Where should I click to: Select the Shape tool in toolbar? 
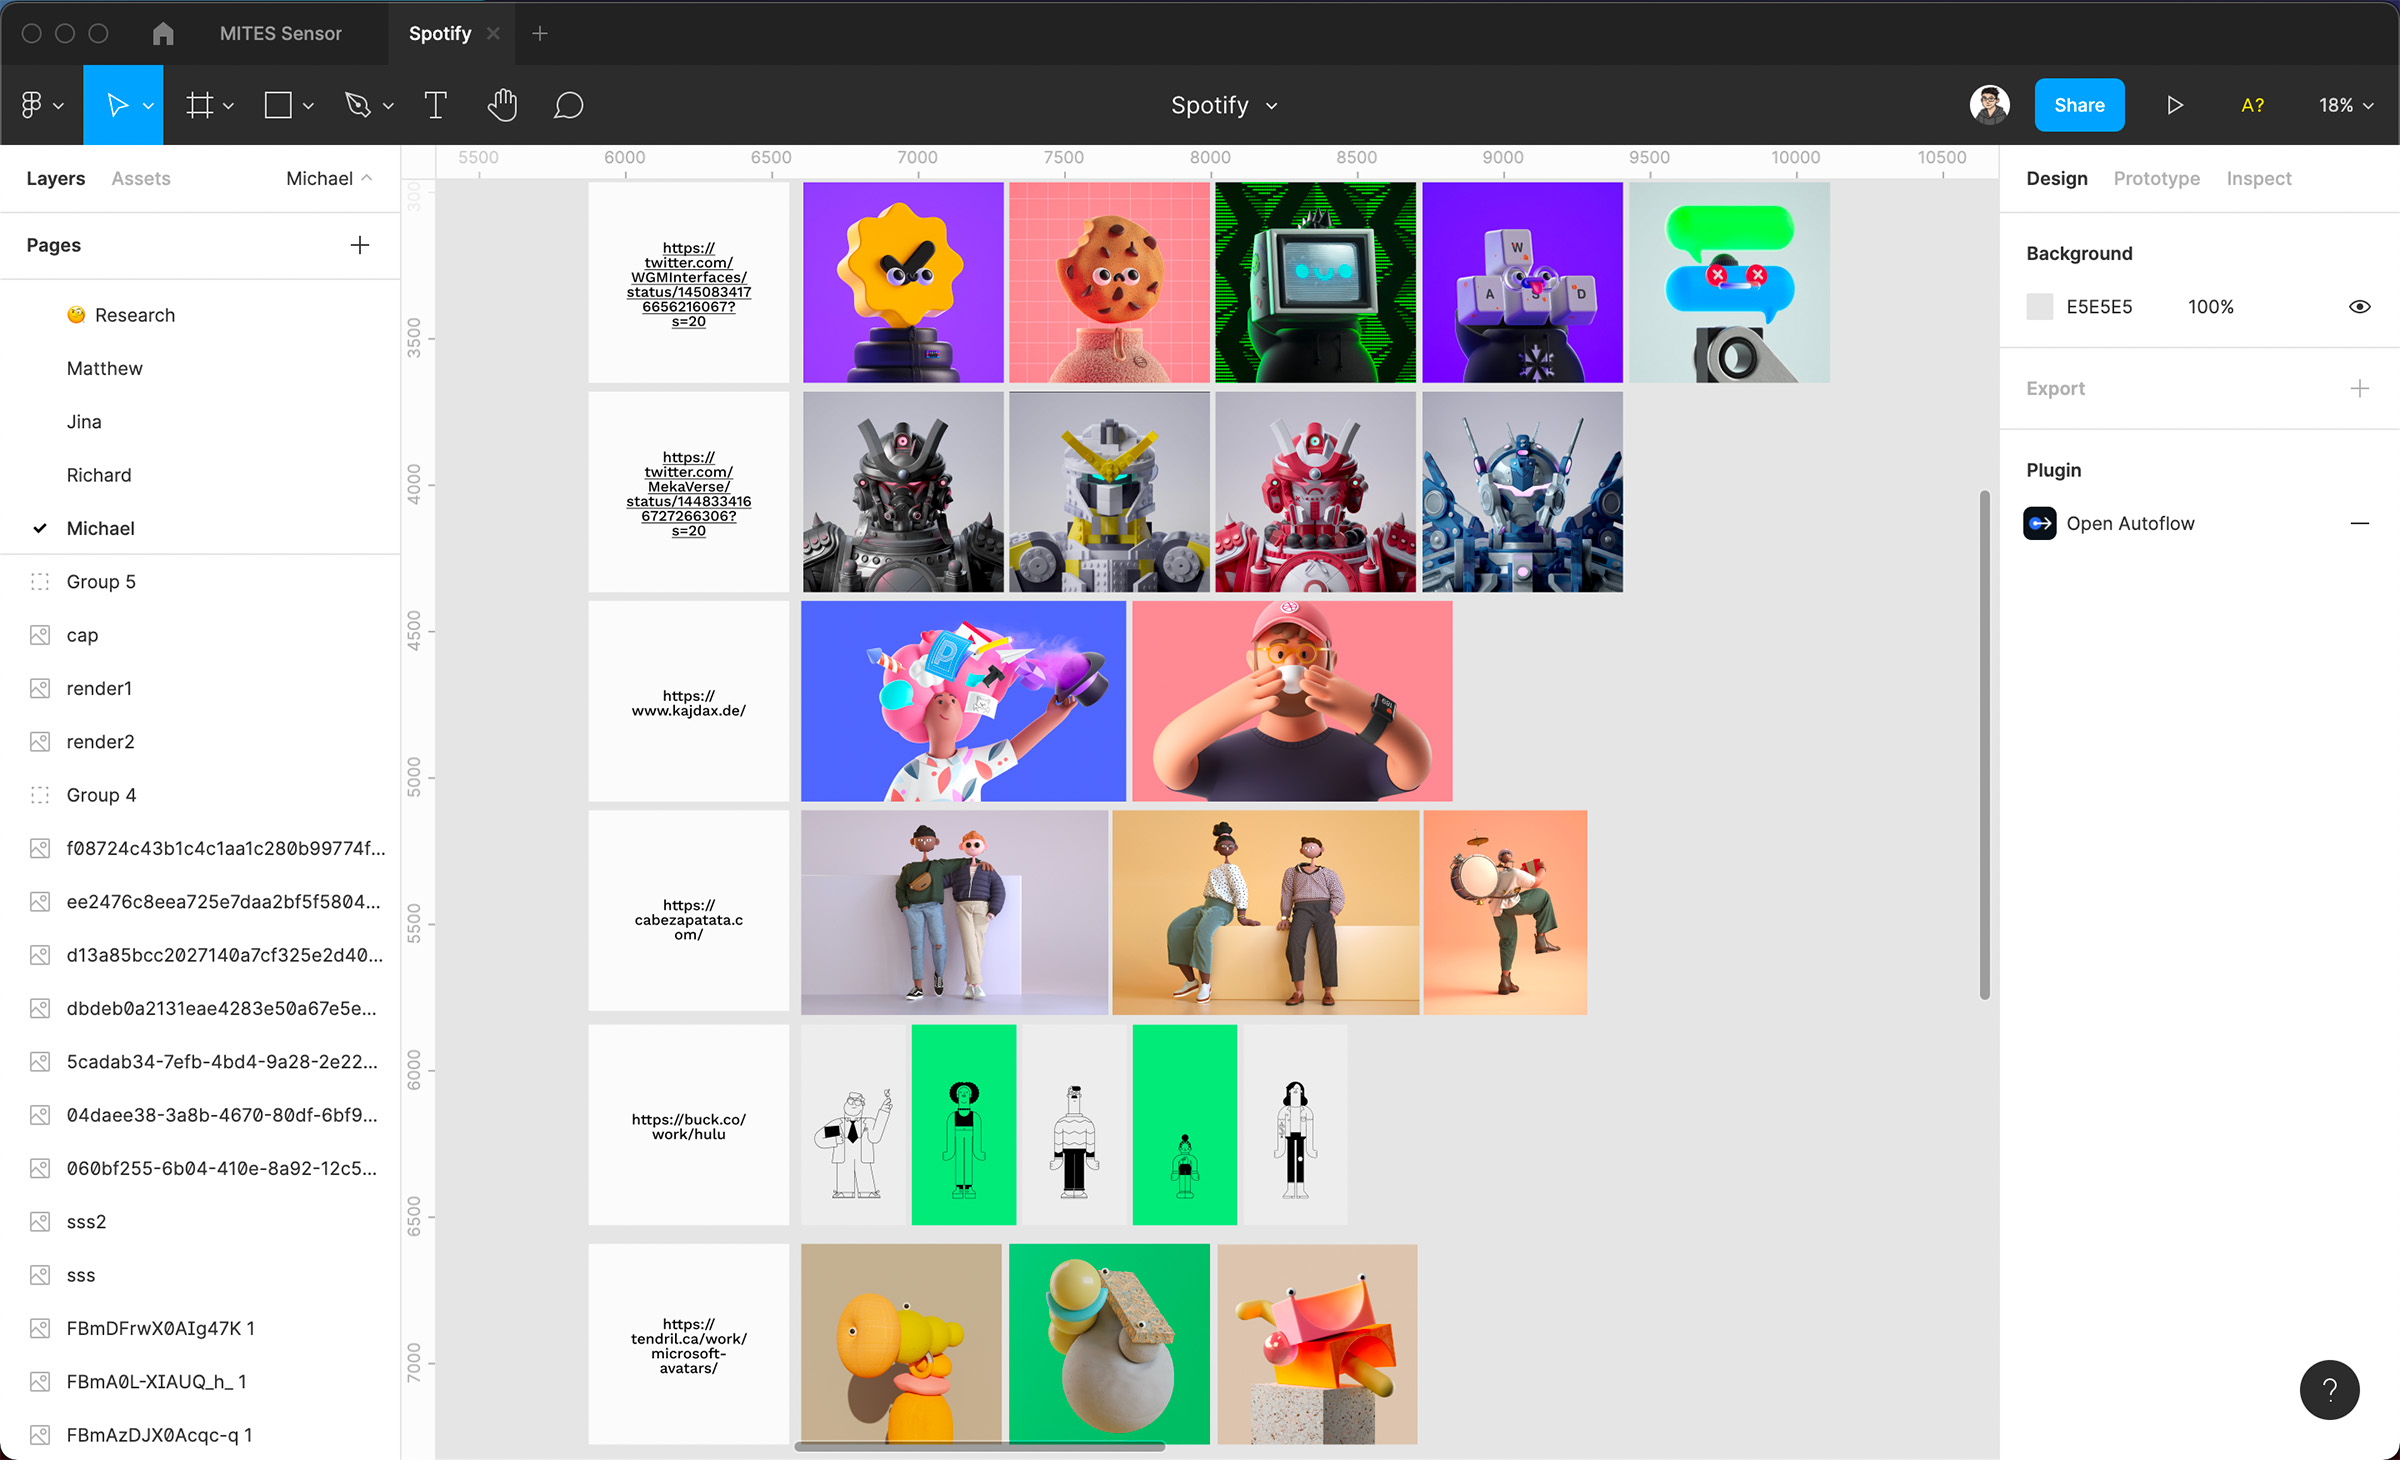[279, 106]
